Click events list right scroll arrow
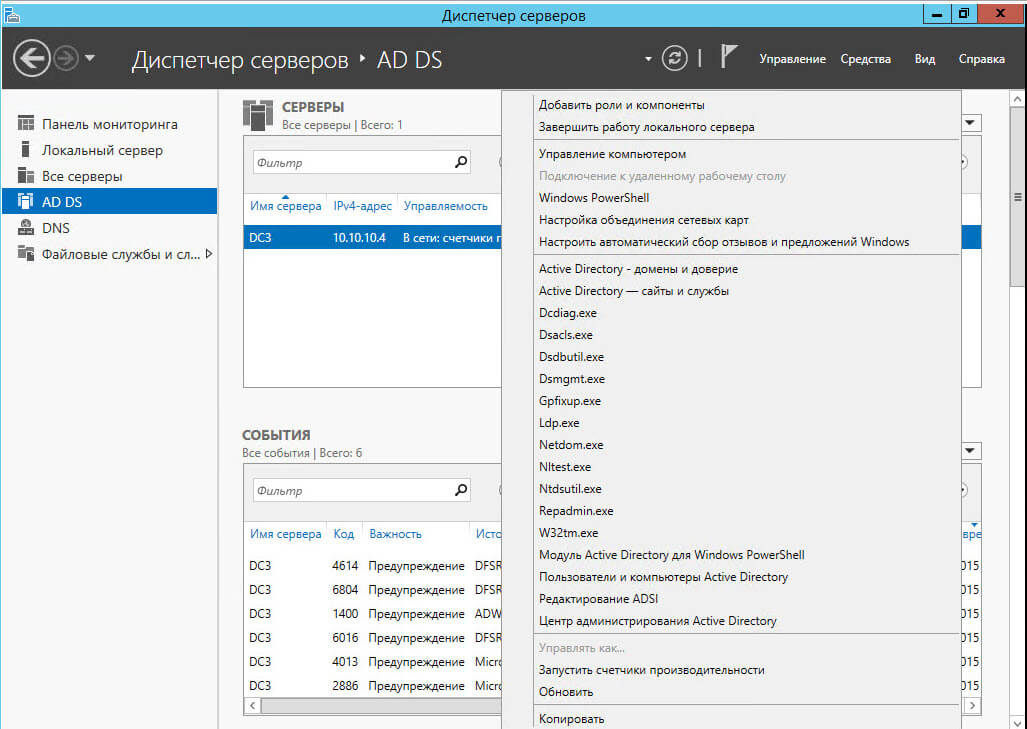The width and height of the screenshot is (1027, 729). (972, 705)
